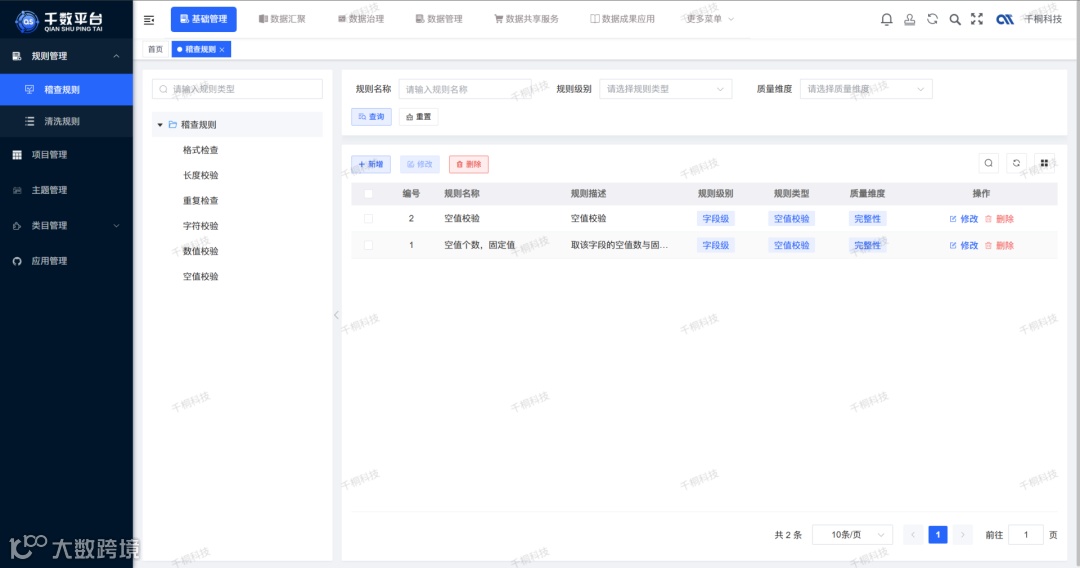The image size is (1080, 568).
Task: Select all rows with header checkbox
Action: click(368, 194)
